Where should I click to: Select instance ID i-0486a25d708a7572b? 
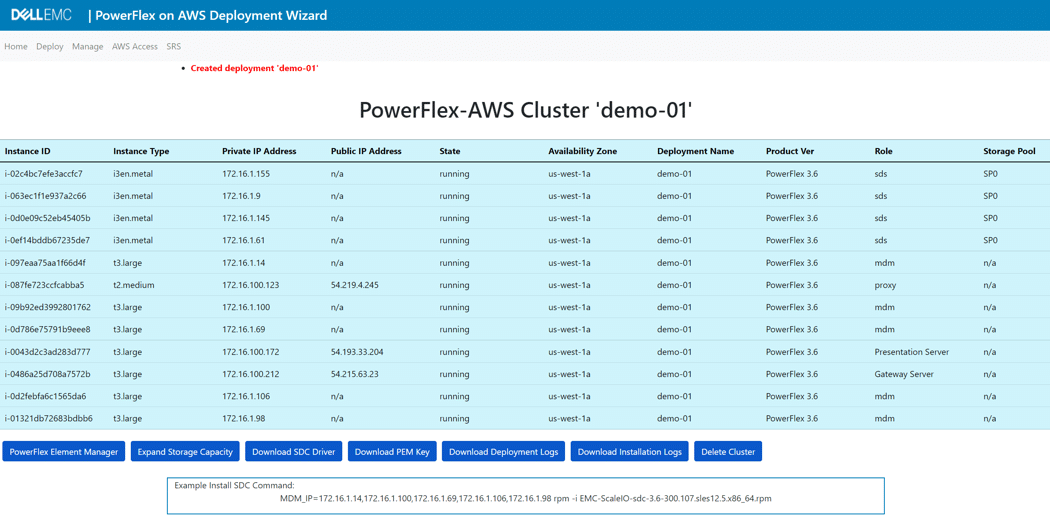47,374
